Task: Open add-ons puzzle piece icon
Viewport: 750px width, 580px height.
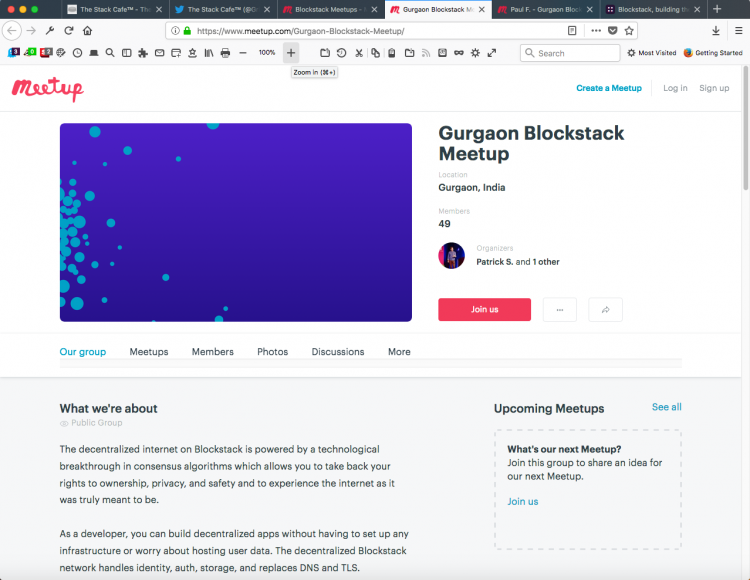Action: (x=143, y=53)
